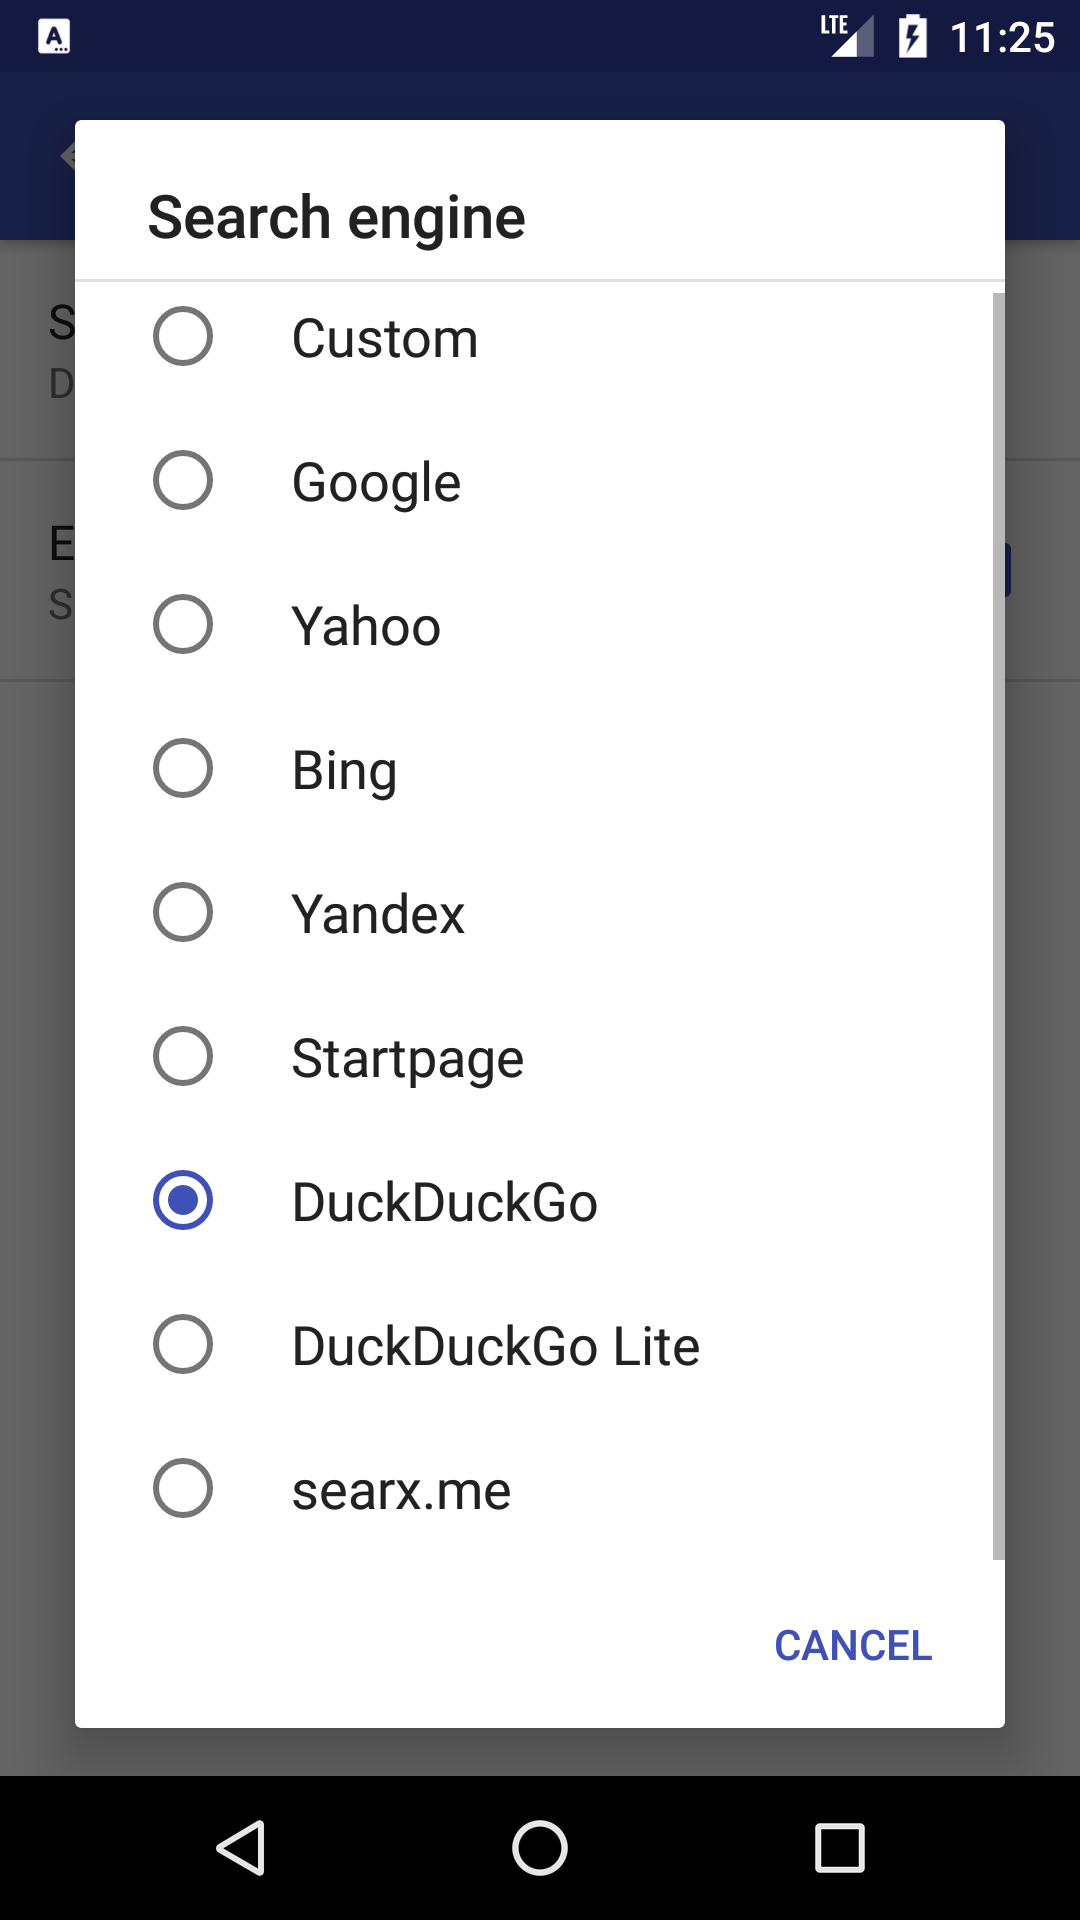This screenshot has height=1920, width=1080.
Task: Select Yandex radio button
Action: tap(183, 913)
